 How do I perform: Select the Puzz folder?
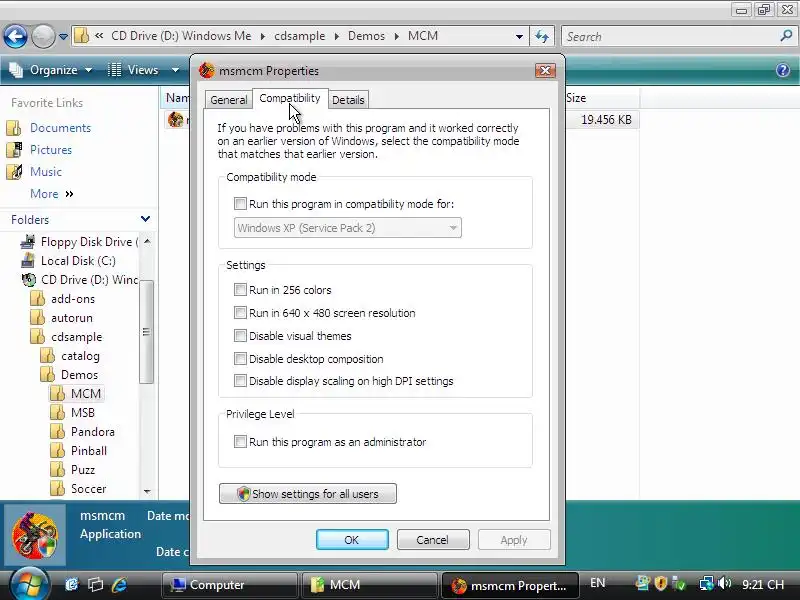click(x=83, y=469)
